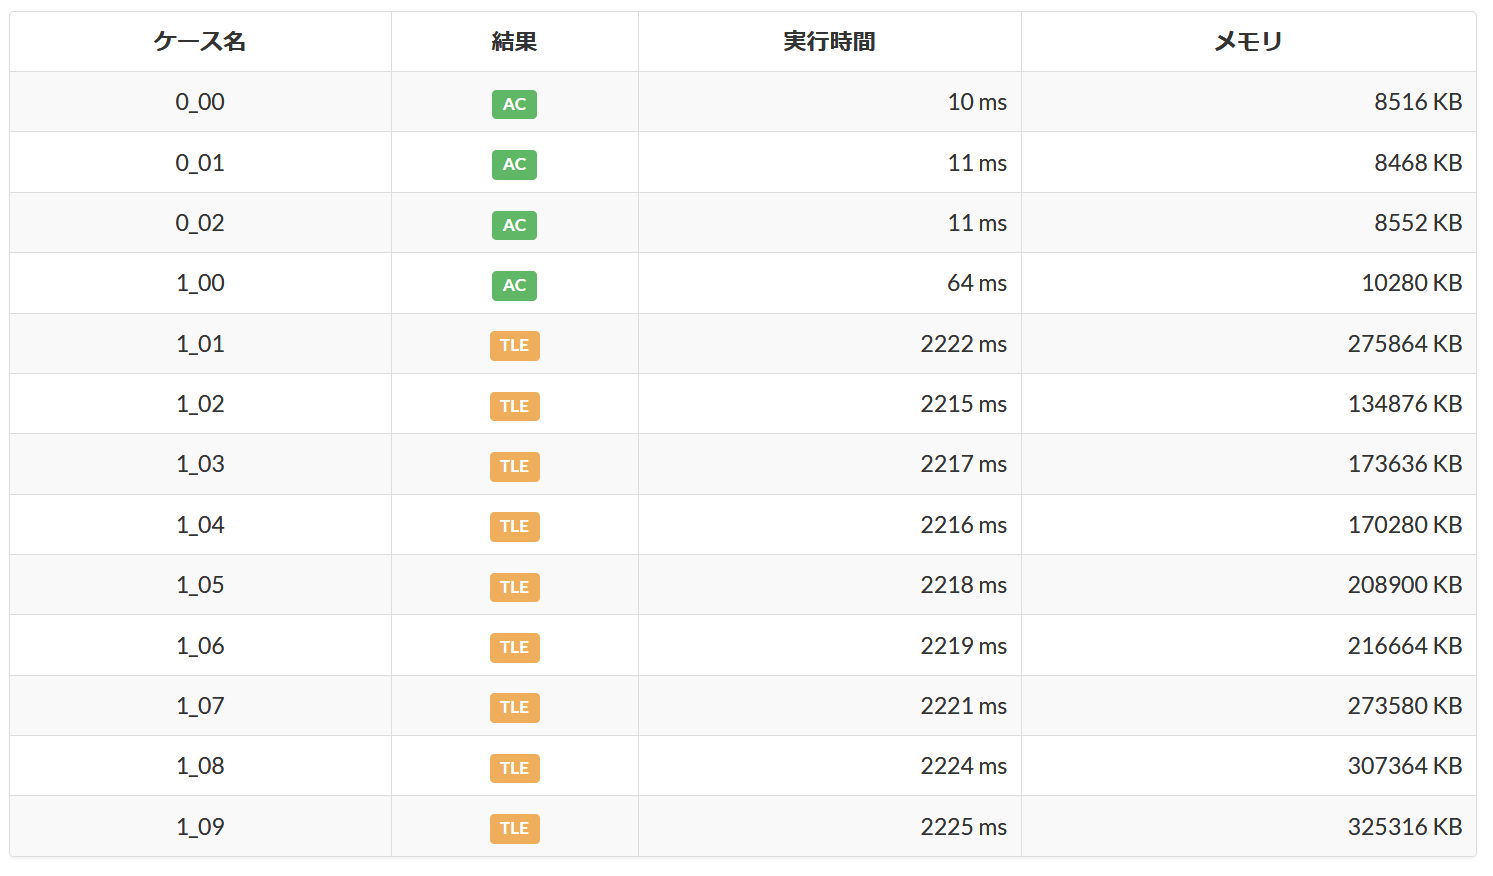Click the 64 ms execution time
The image size is (1493, 876).
pyautogui.click(x=977, y=283)
